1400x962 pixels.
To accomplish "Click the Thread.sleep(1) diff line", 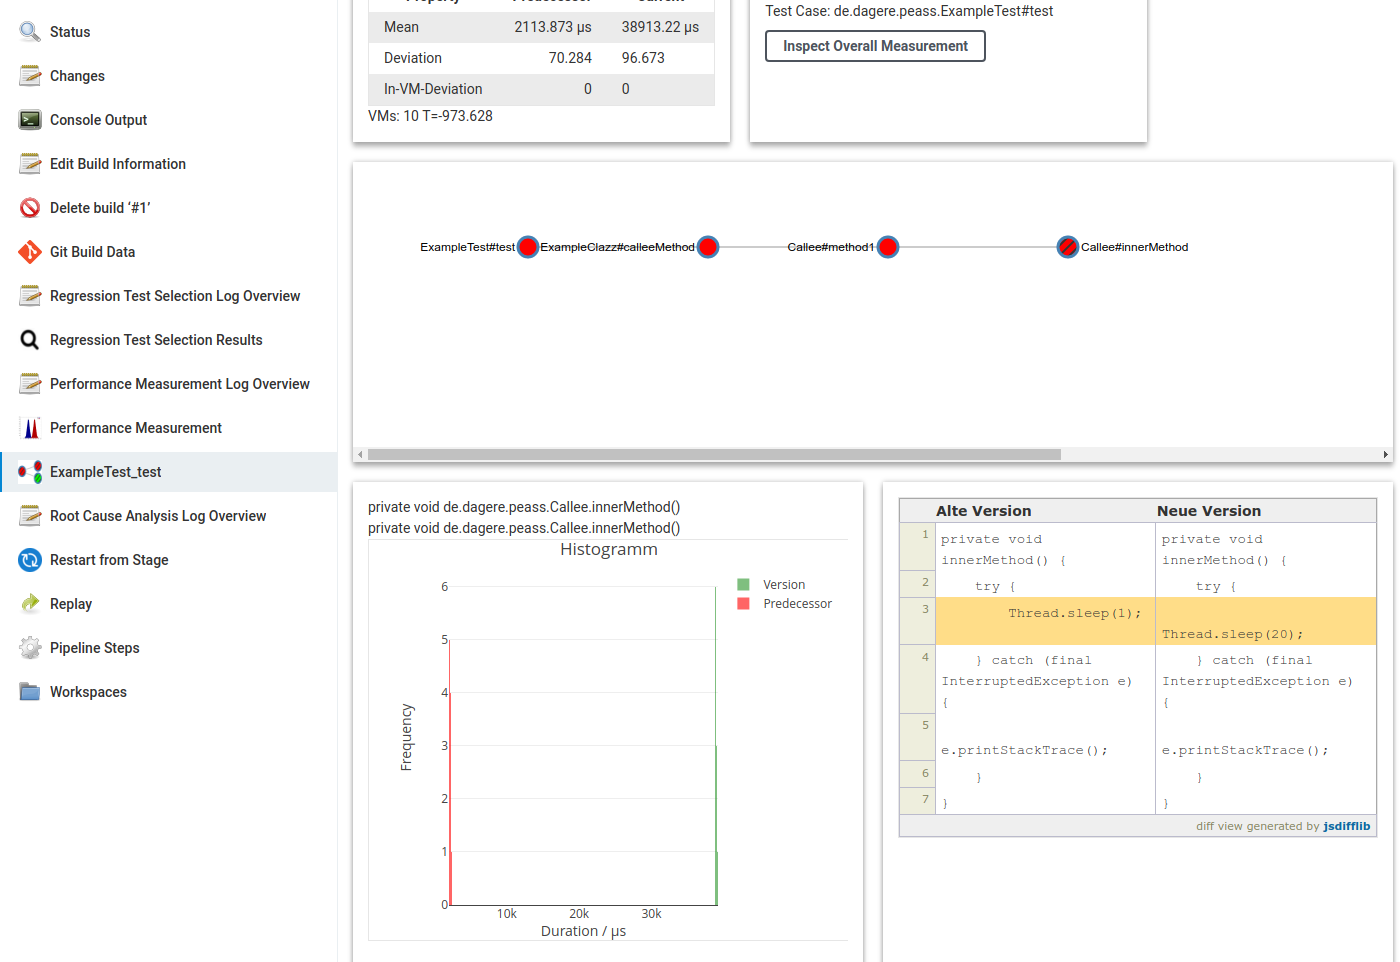I will tap(1045, 621).
